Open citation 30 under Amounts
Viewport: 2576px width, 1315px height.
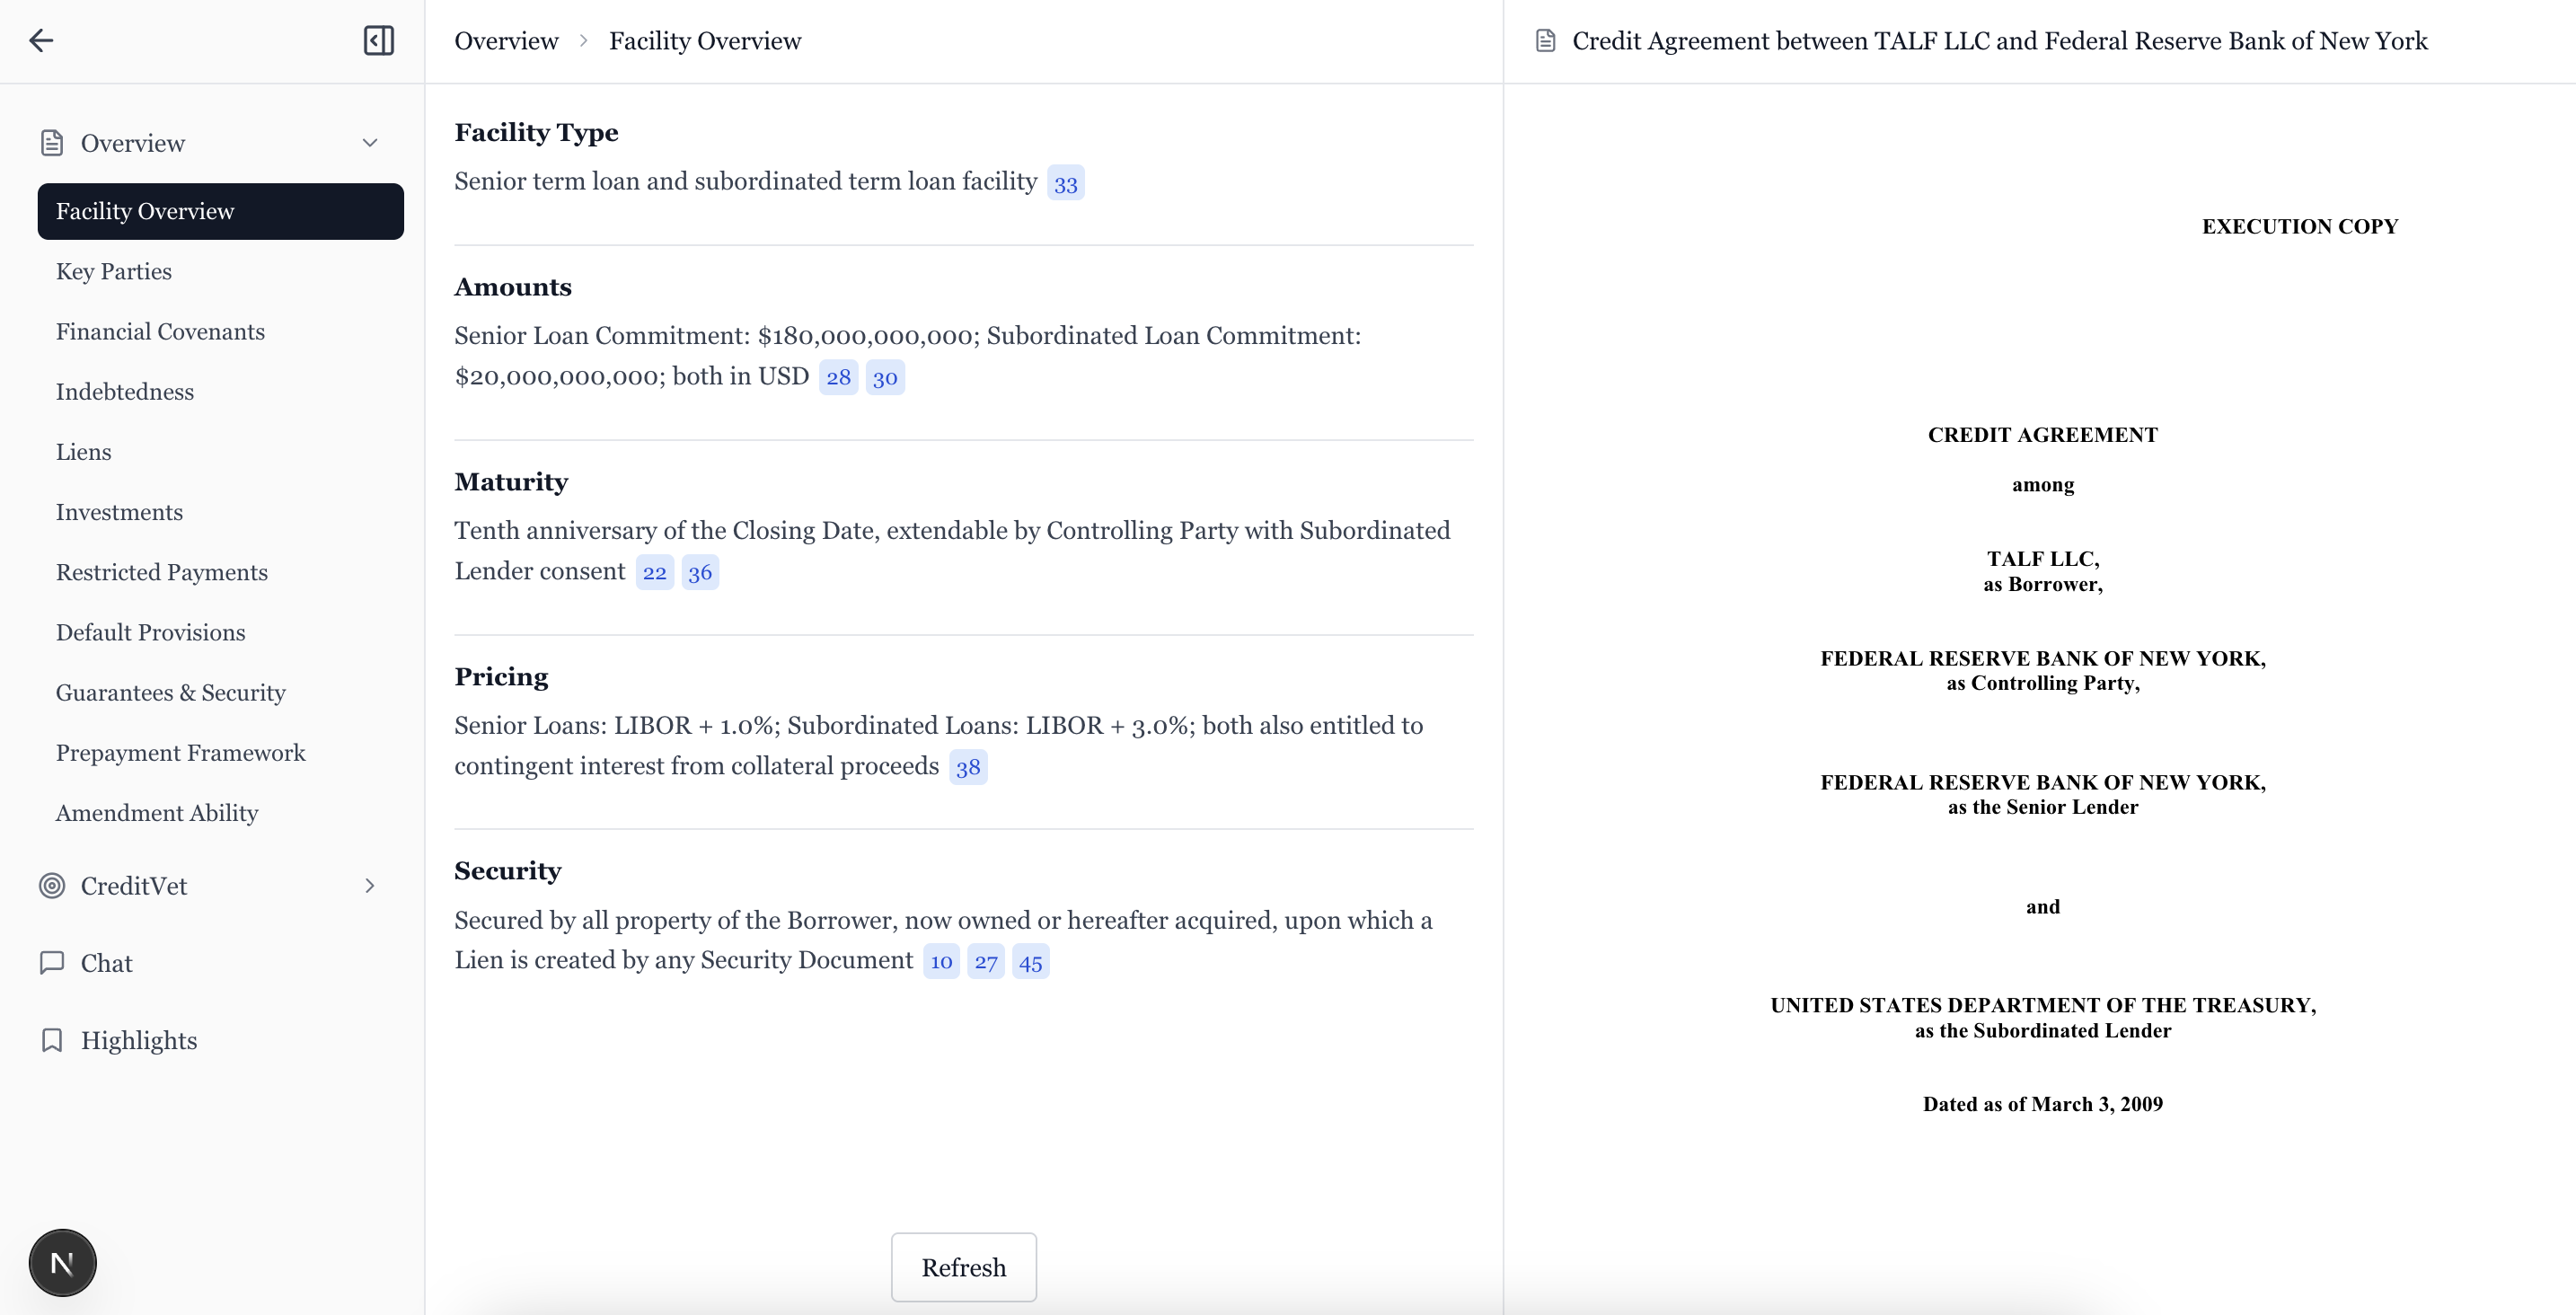885,377
